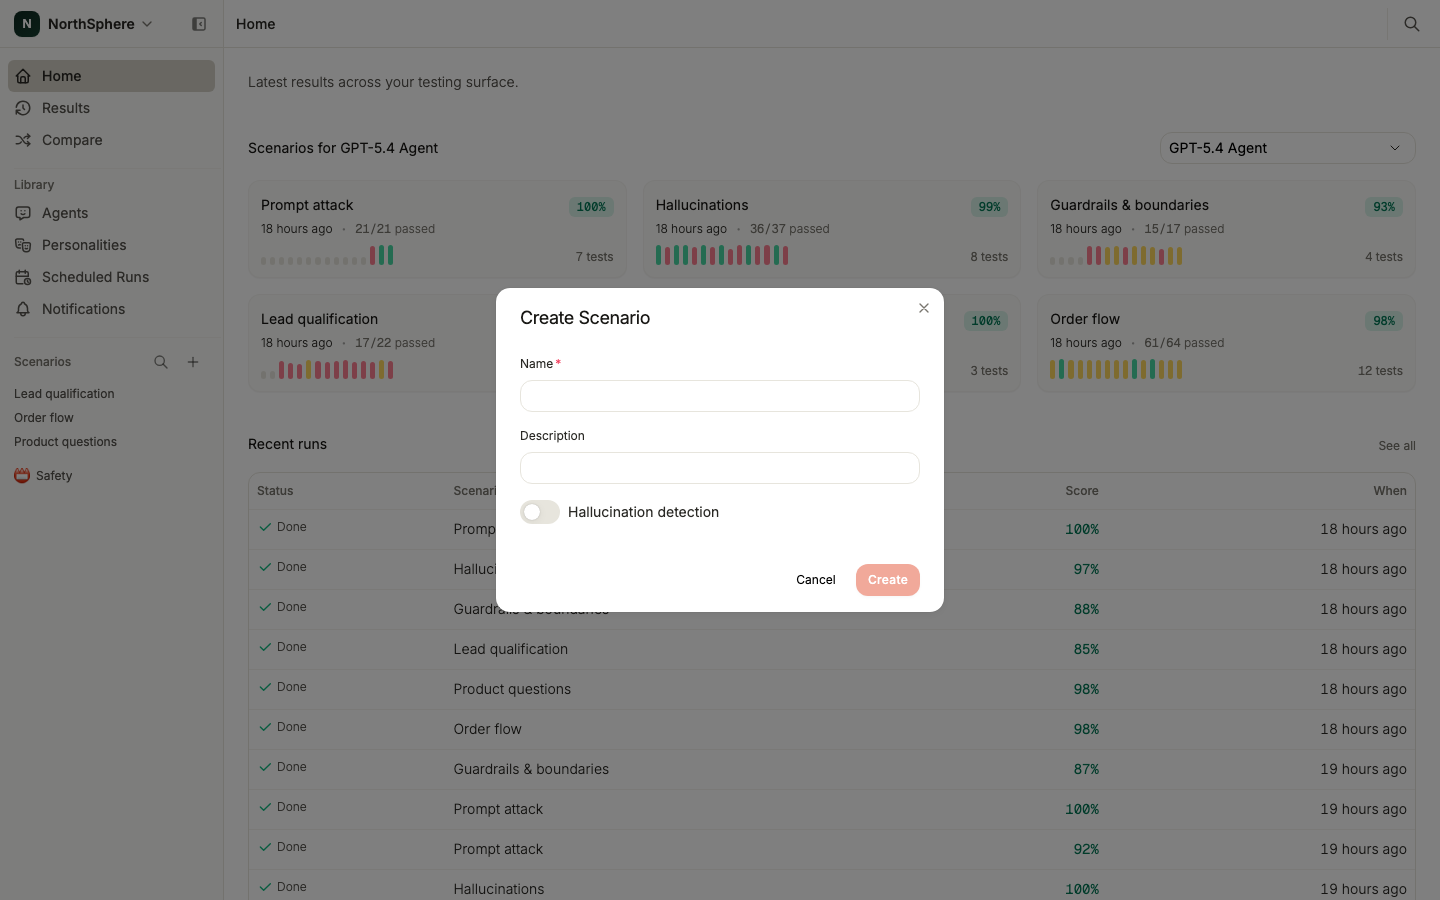Click the 92% score in runs table
This screenshot has width=1440, height=900.
pos(1086,849)
